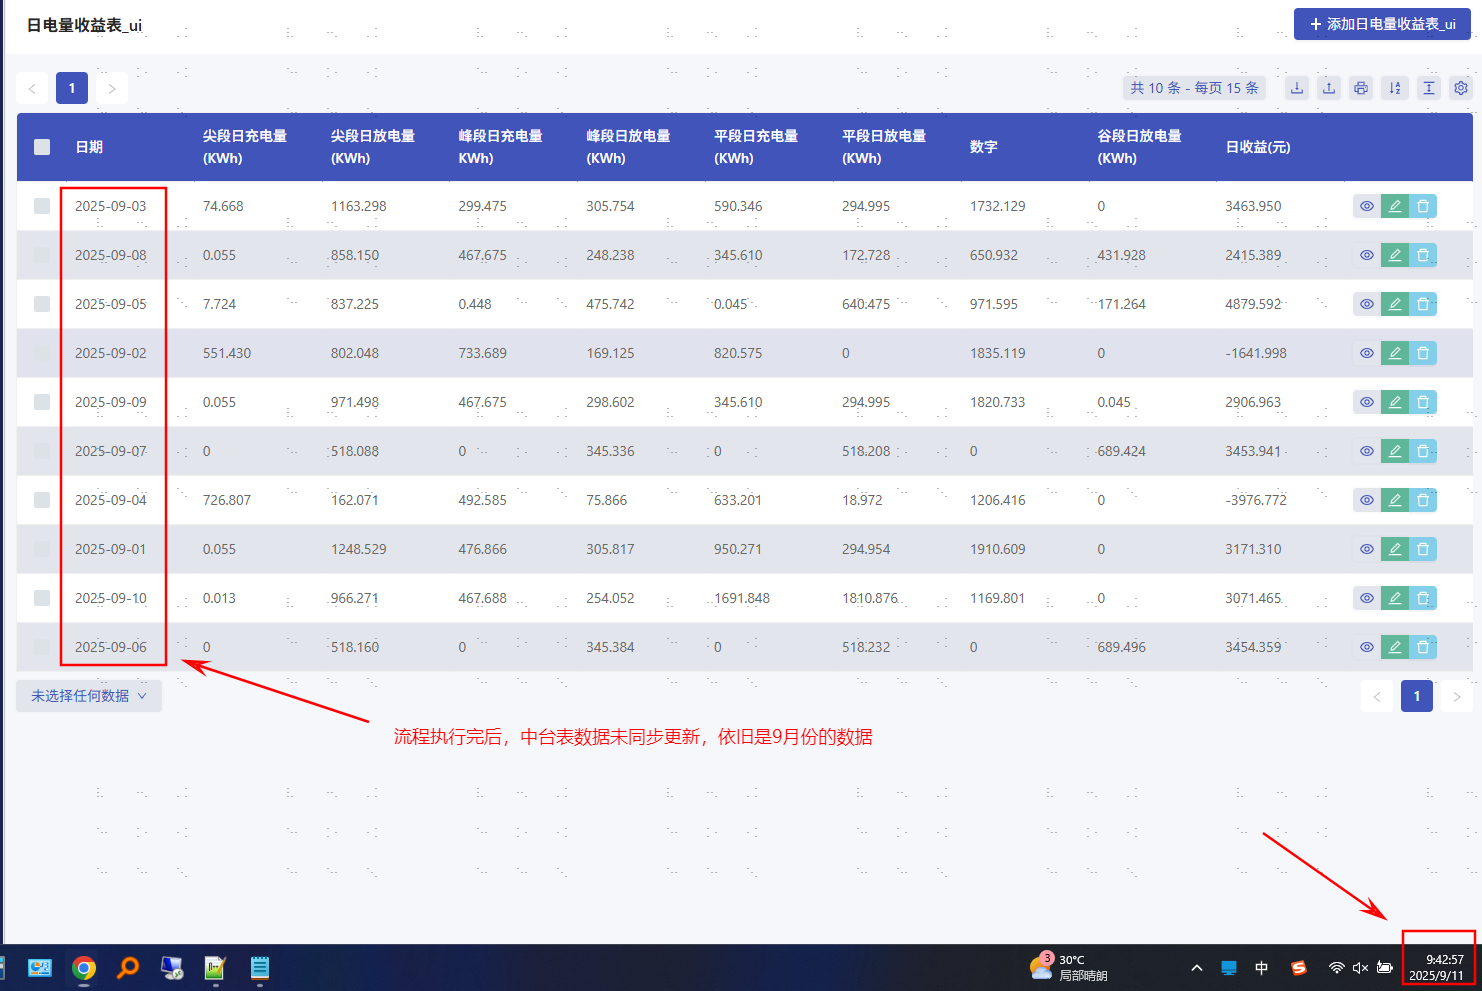
Task: Edit the 2025-09-05 row
Action: 1395,304
